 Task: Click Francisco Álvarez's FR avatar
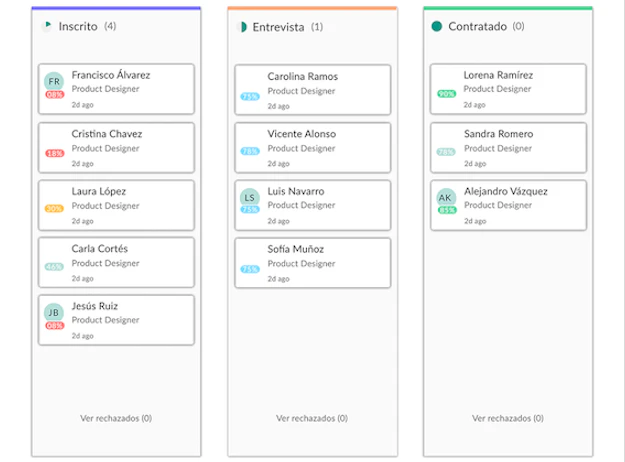tap(54, 82)
